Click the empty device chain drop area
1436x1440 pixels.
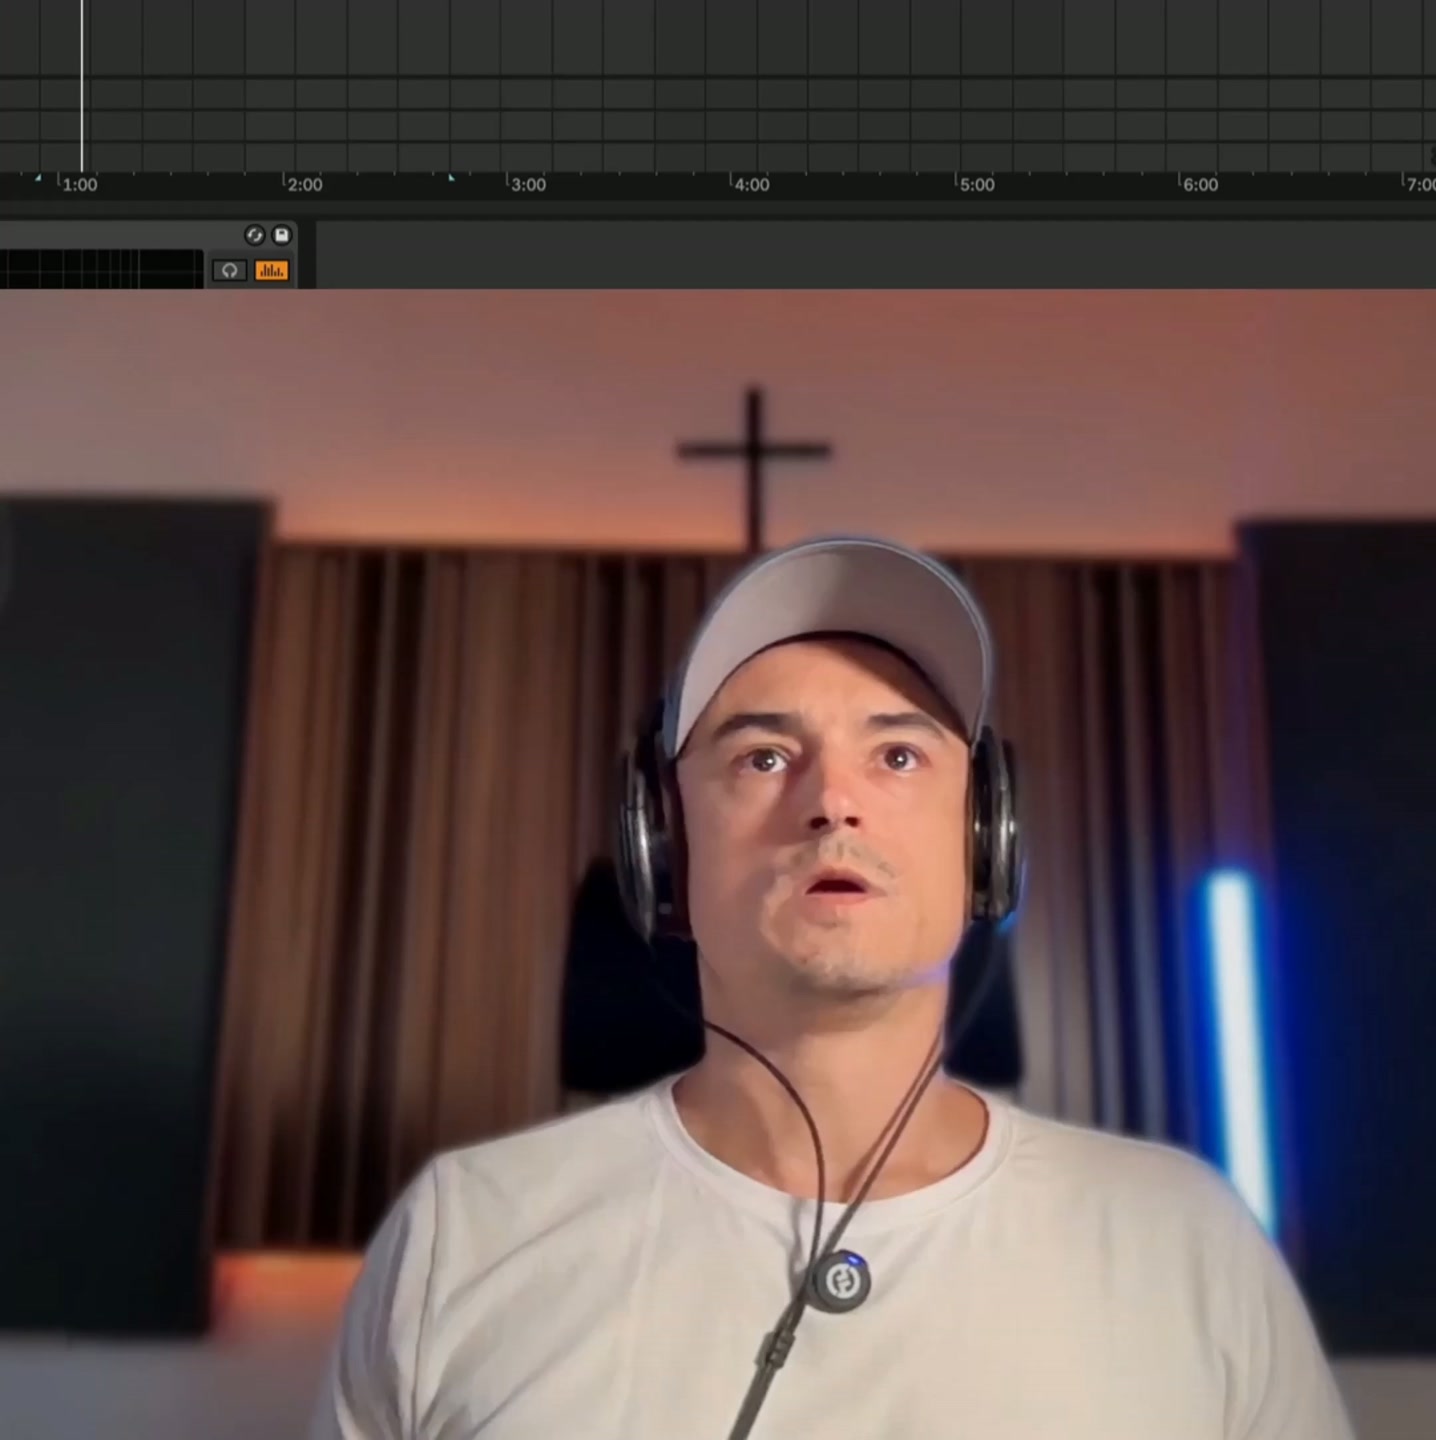[x=875, y=255]
